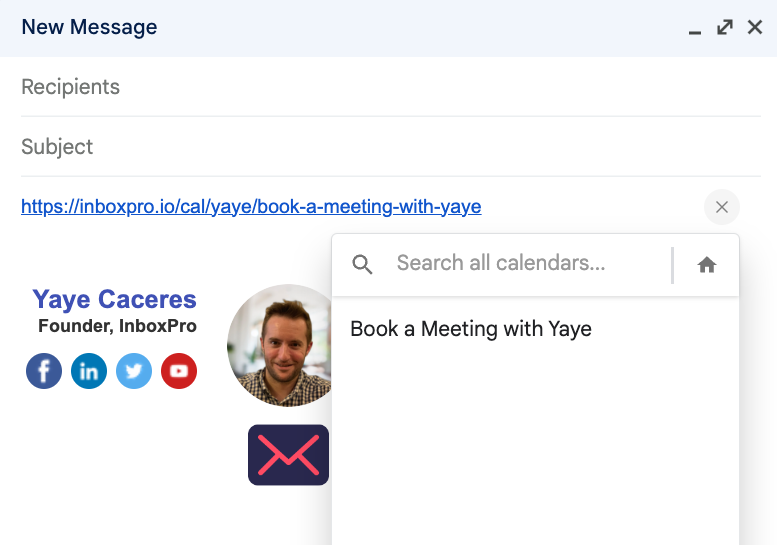The height and width of the screenshot is (545, 777).
Task: Go to calendar home via house icon
Action: [707, 265]
